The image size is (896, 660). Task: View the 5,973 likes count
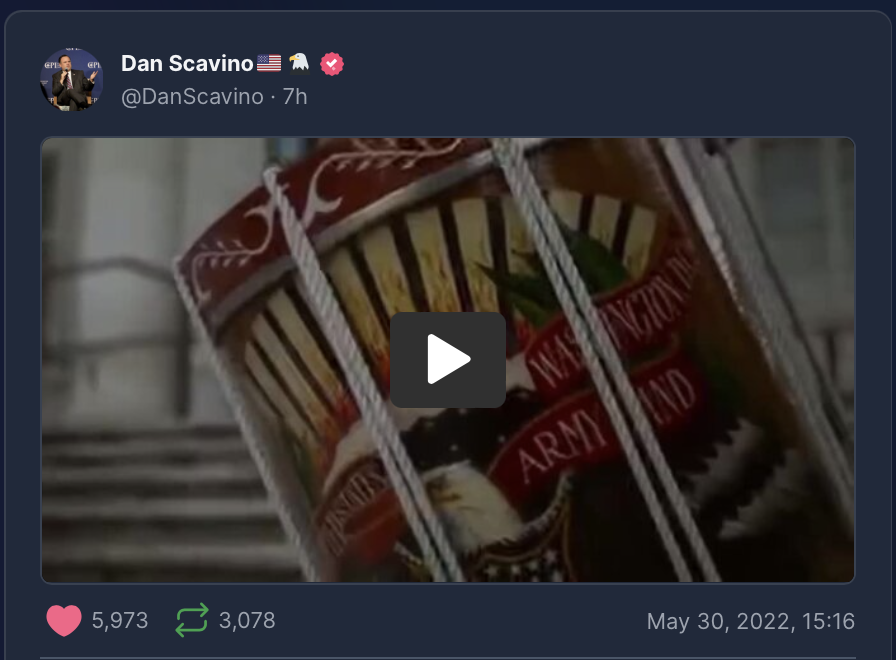120,621
